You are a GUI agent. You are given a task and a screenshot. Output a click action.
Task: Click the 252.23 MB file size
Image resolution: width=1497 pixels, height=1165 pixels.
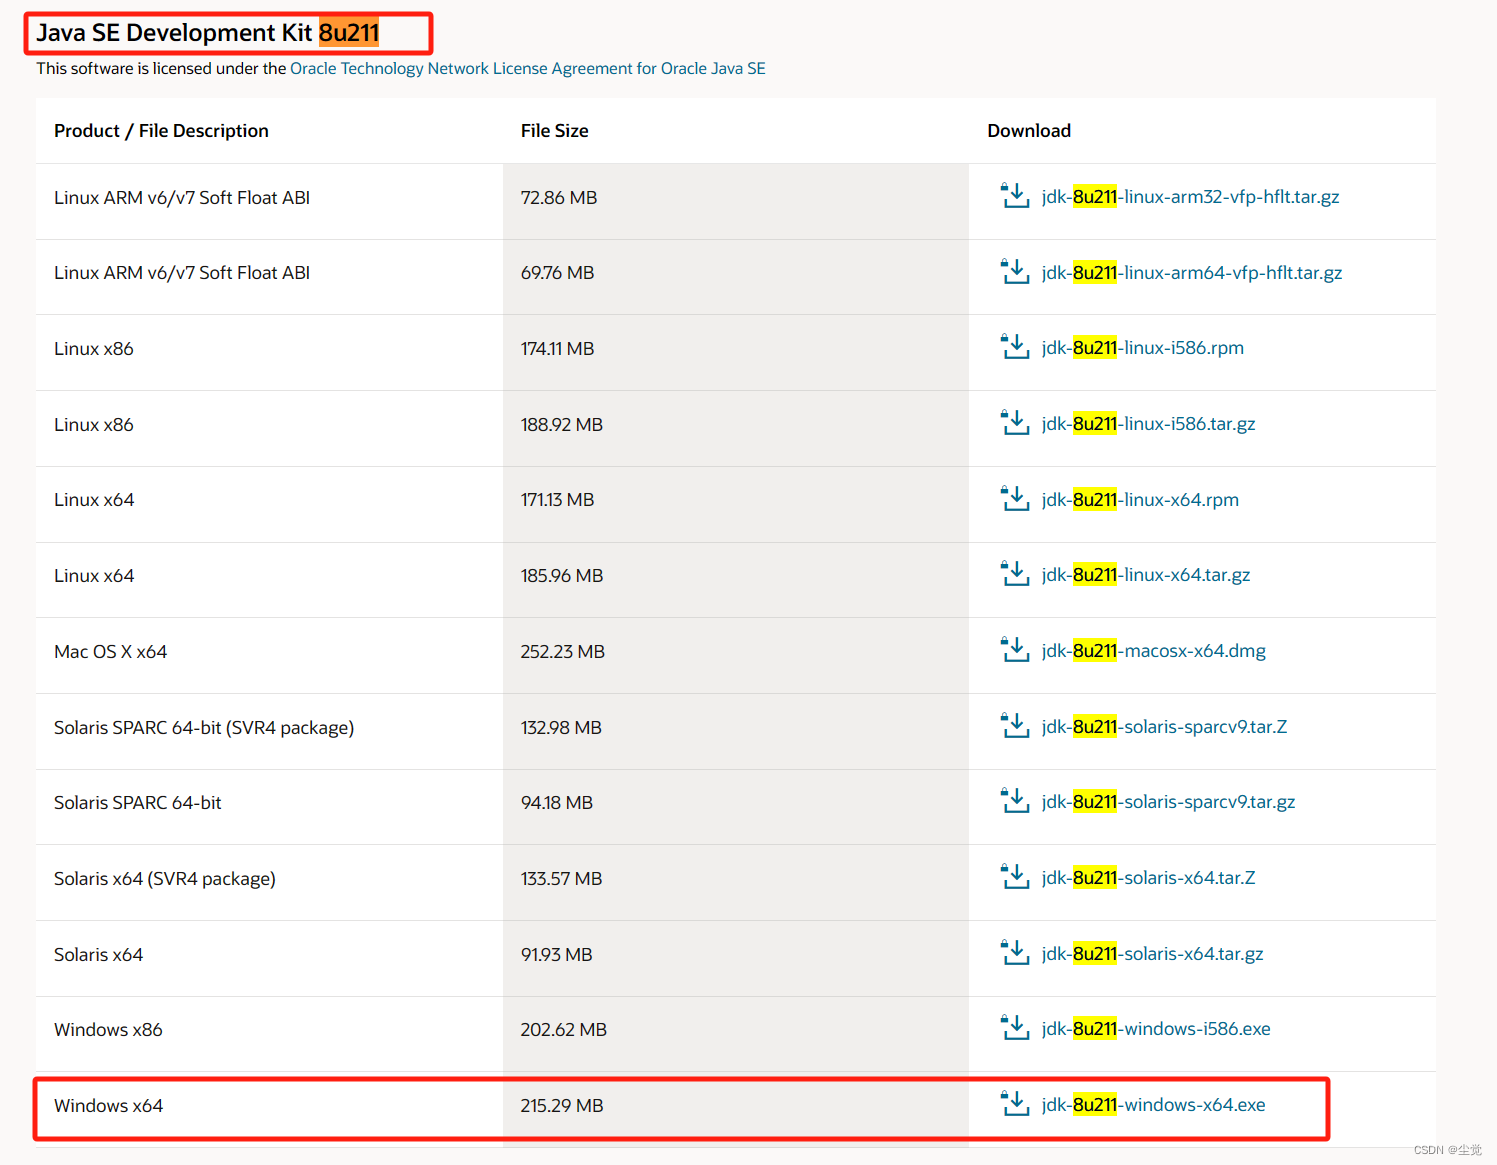(562, 652)
